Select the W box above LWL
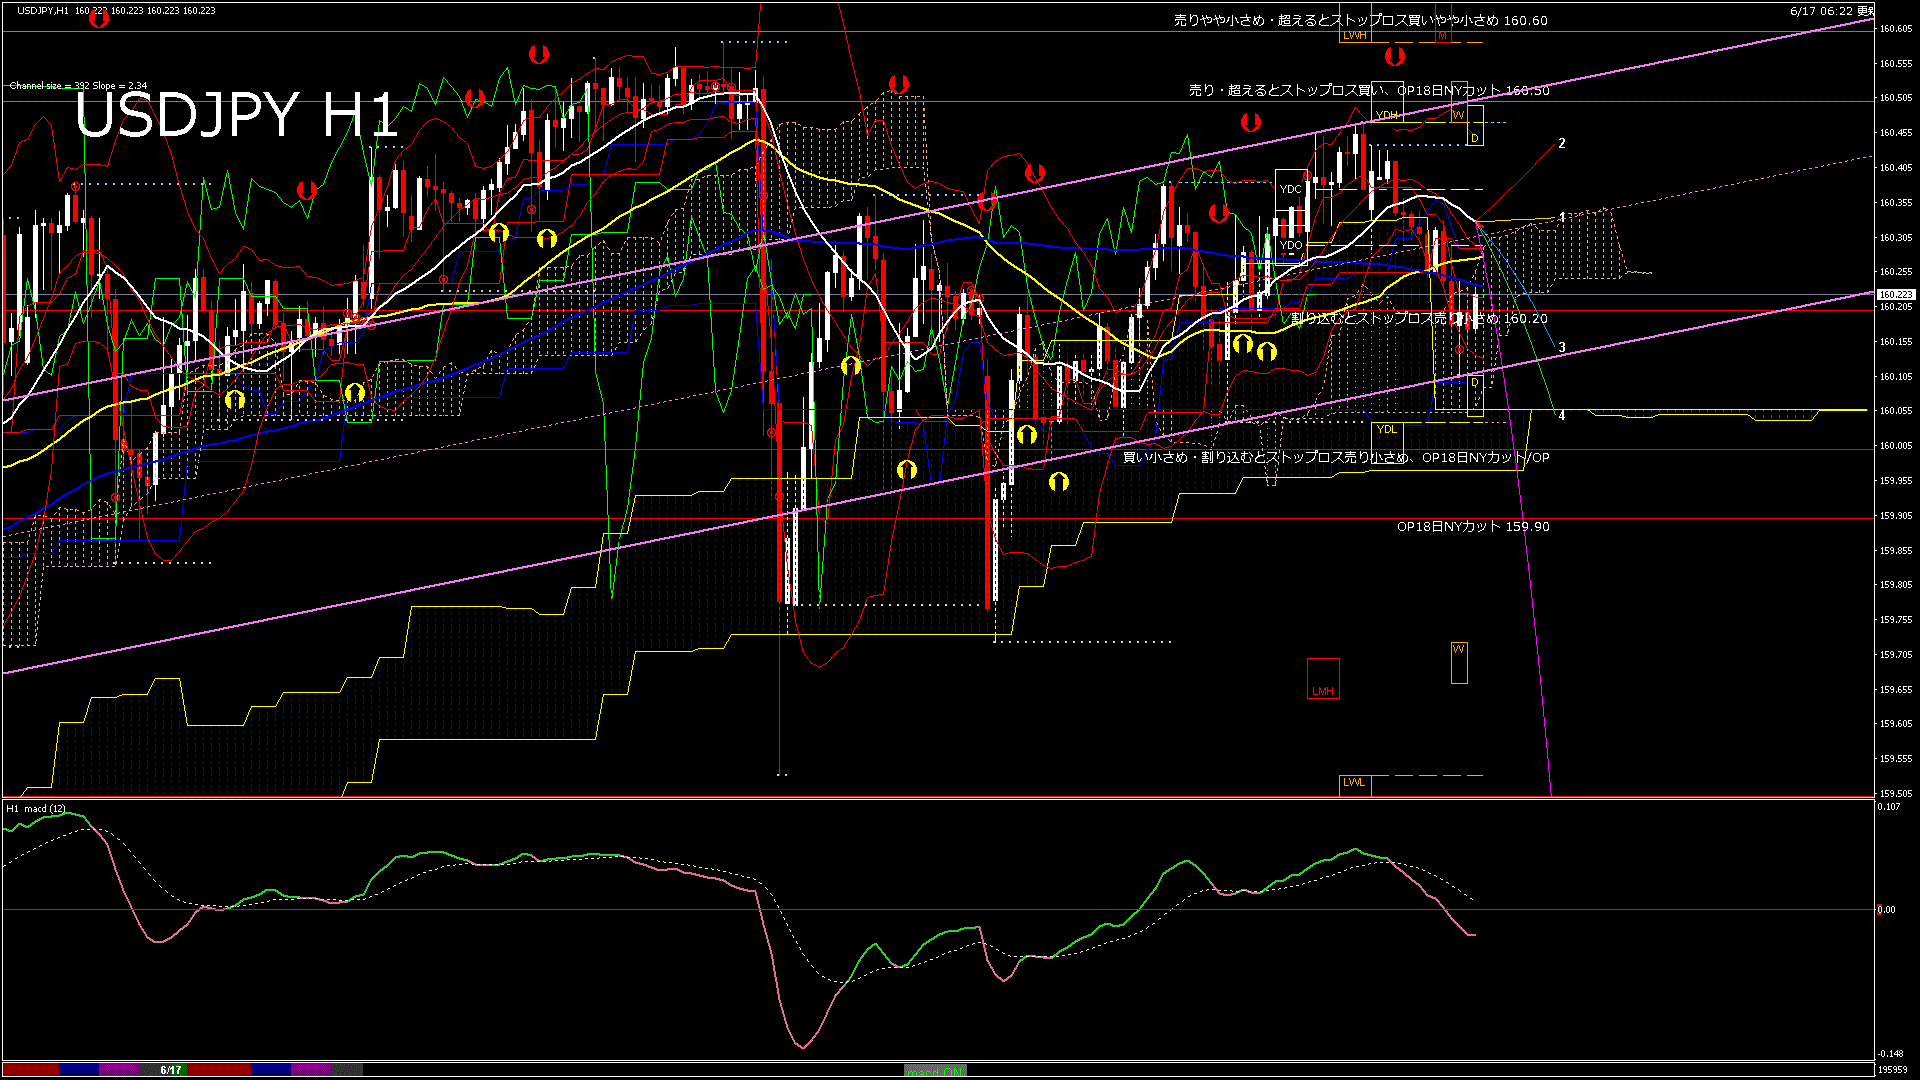Viewport: 1920px width, 1080px height. click(x=1459, y=663)
